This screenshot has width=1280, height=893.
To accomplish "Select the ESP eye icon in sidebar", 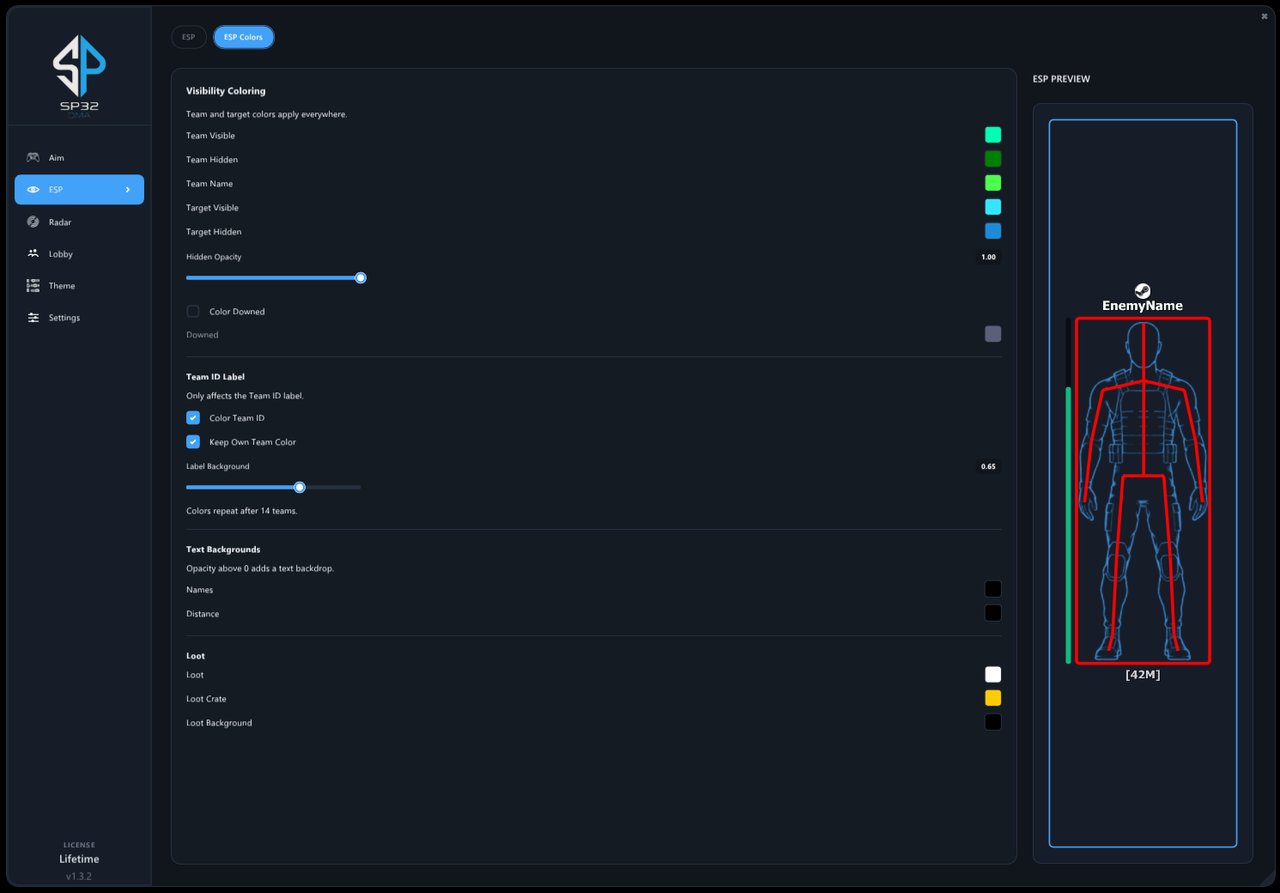I will coord(33,190).
